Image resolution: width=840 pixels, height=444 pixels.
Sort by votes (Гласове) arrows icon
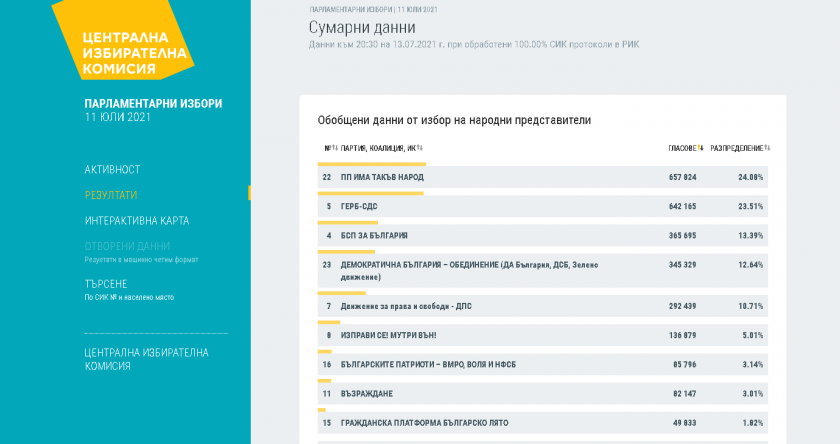tap(701, 148)
